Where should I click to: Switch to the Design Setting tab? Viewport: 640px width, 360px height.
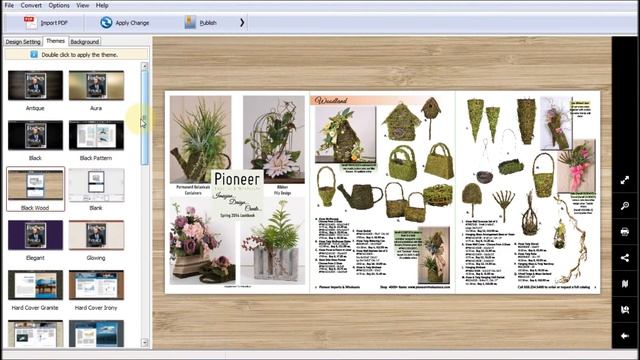point(23,42)
